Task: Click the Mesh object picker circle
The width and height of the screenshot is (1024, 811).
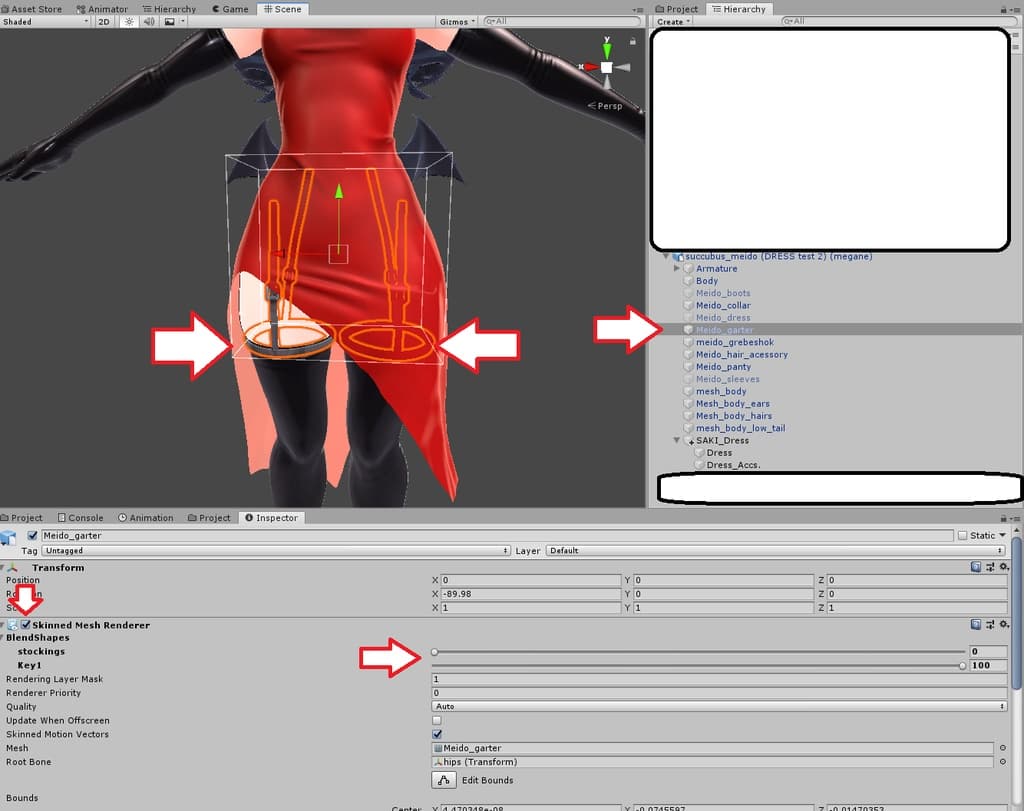Action: pyautogui.click(x=1002, y=748)
